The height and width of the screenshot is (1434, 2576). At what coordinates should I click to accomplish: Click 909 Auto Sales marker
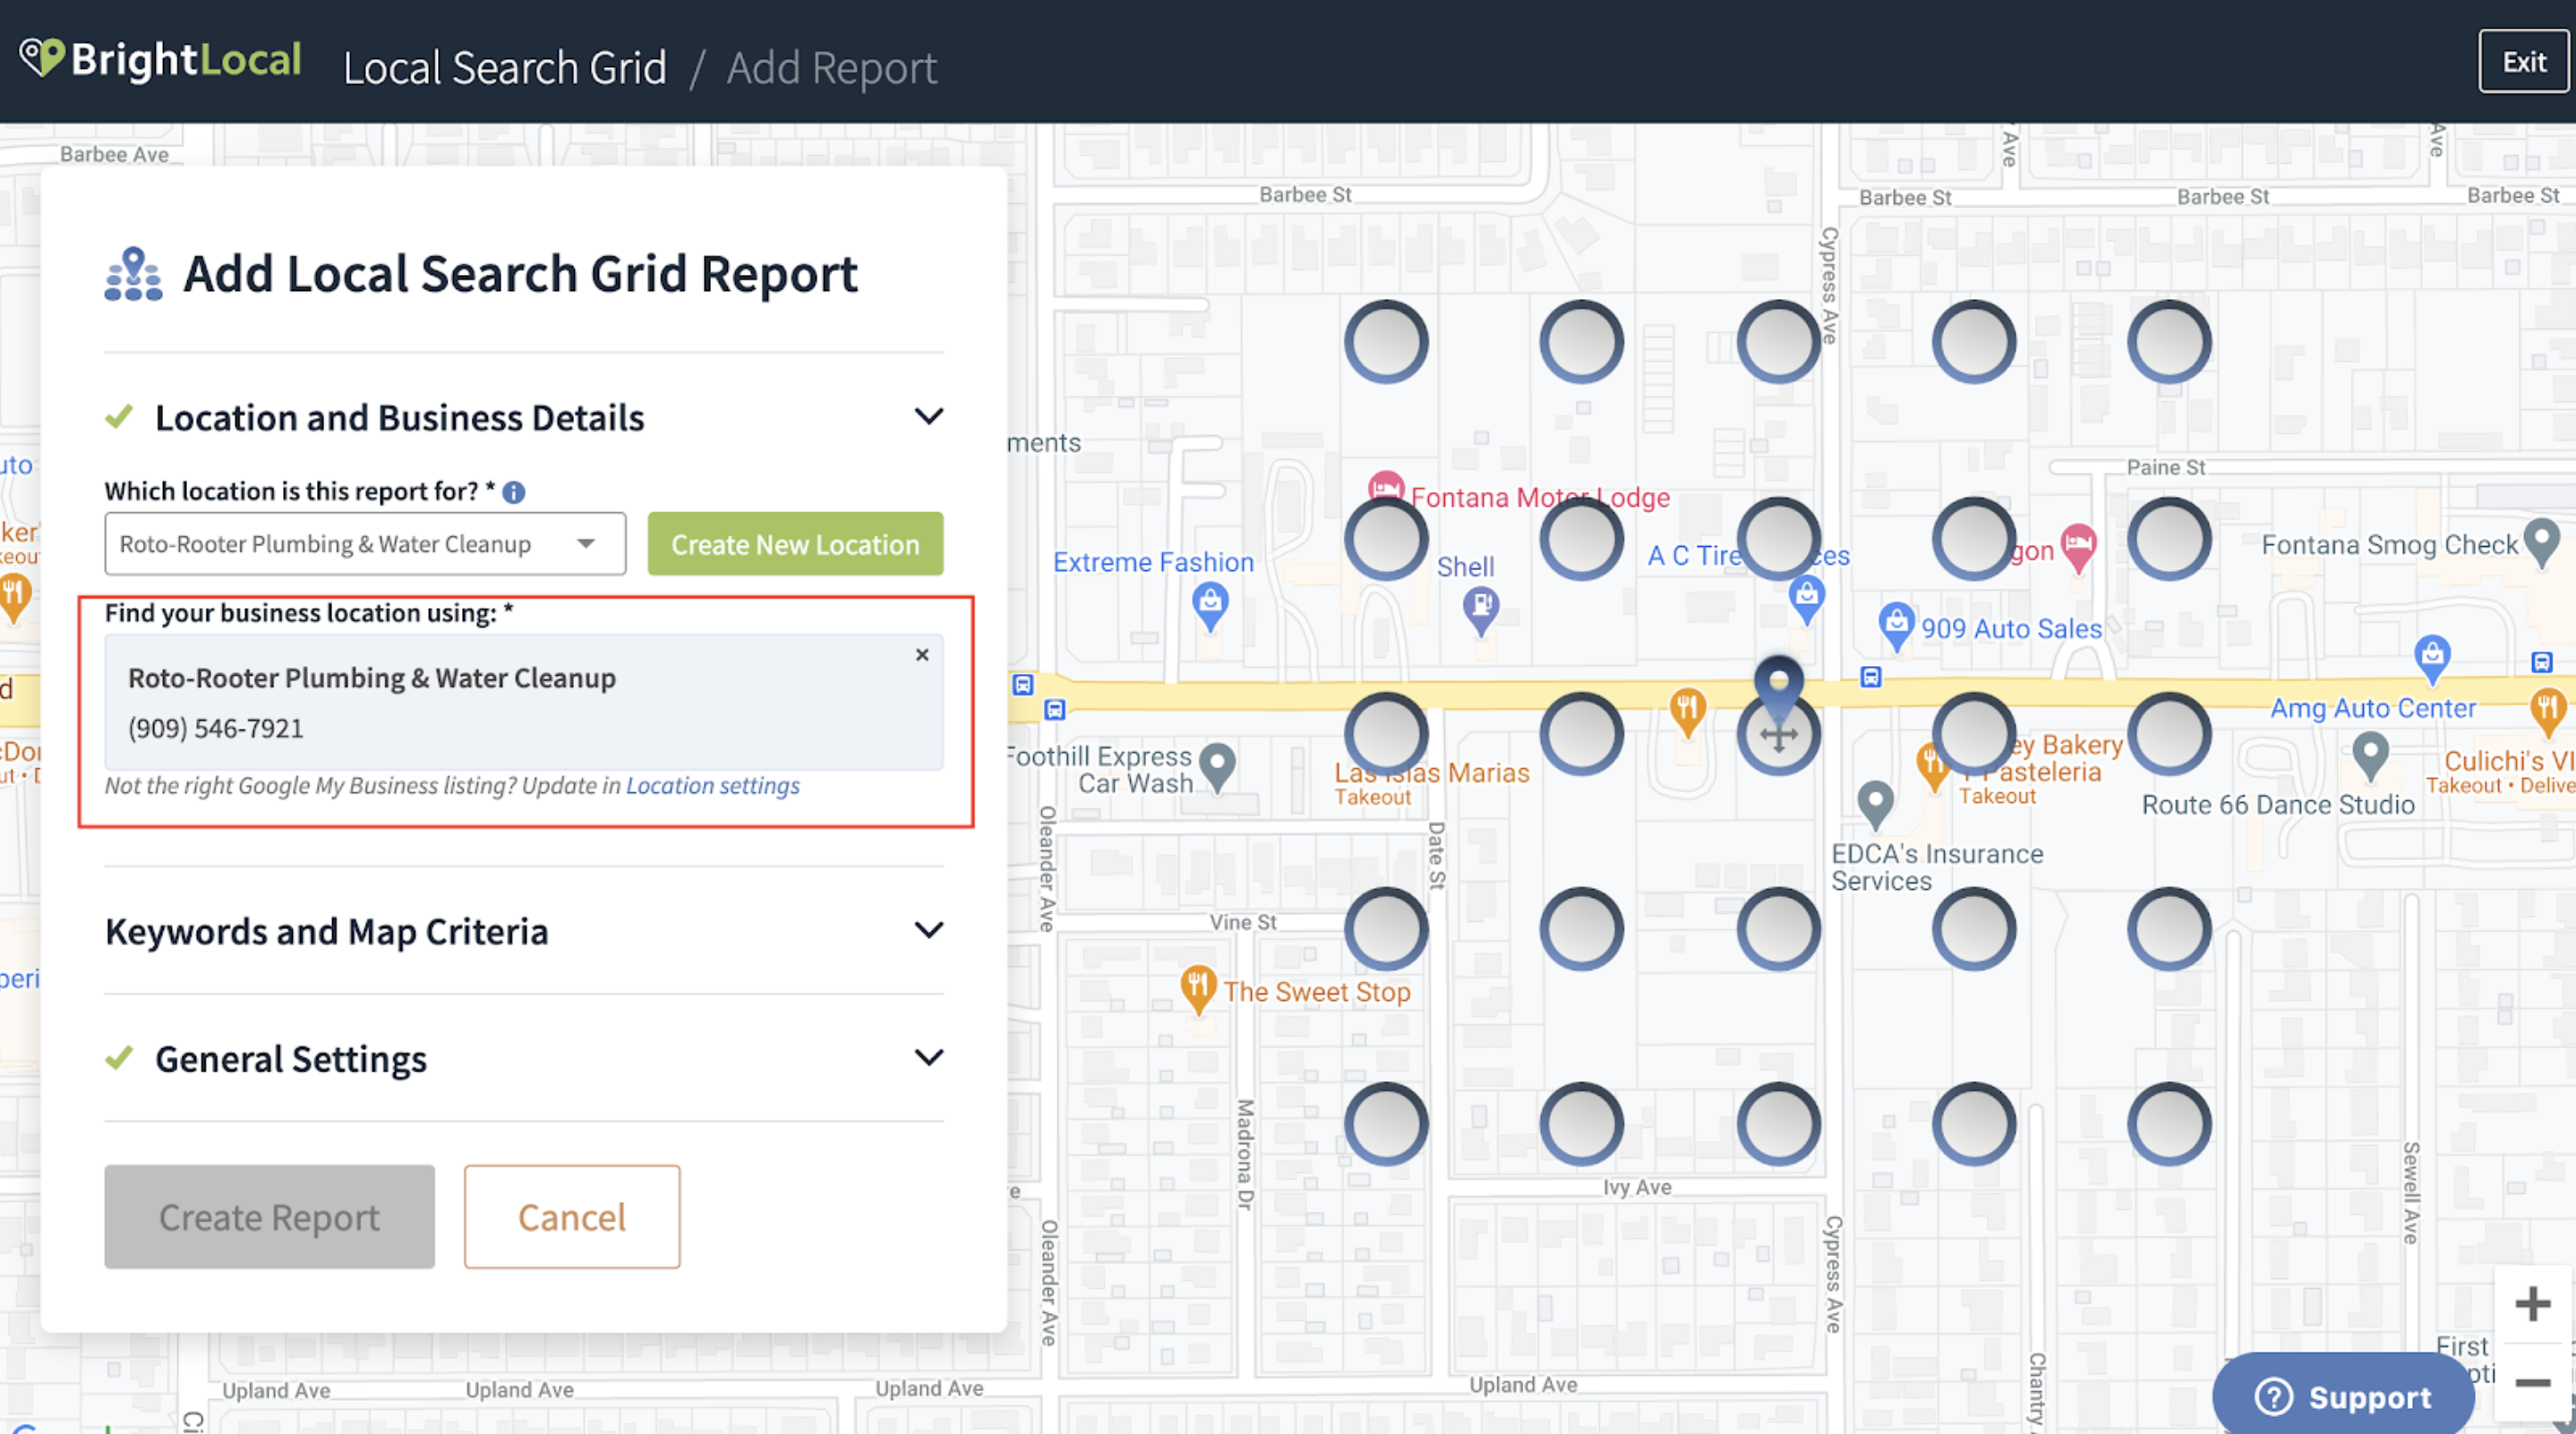tap(1896, 626)
